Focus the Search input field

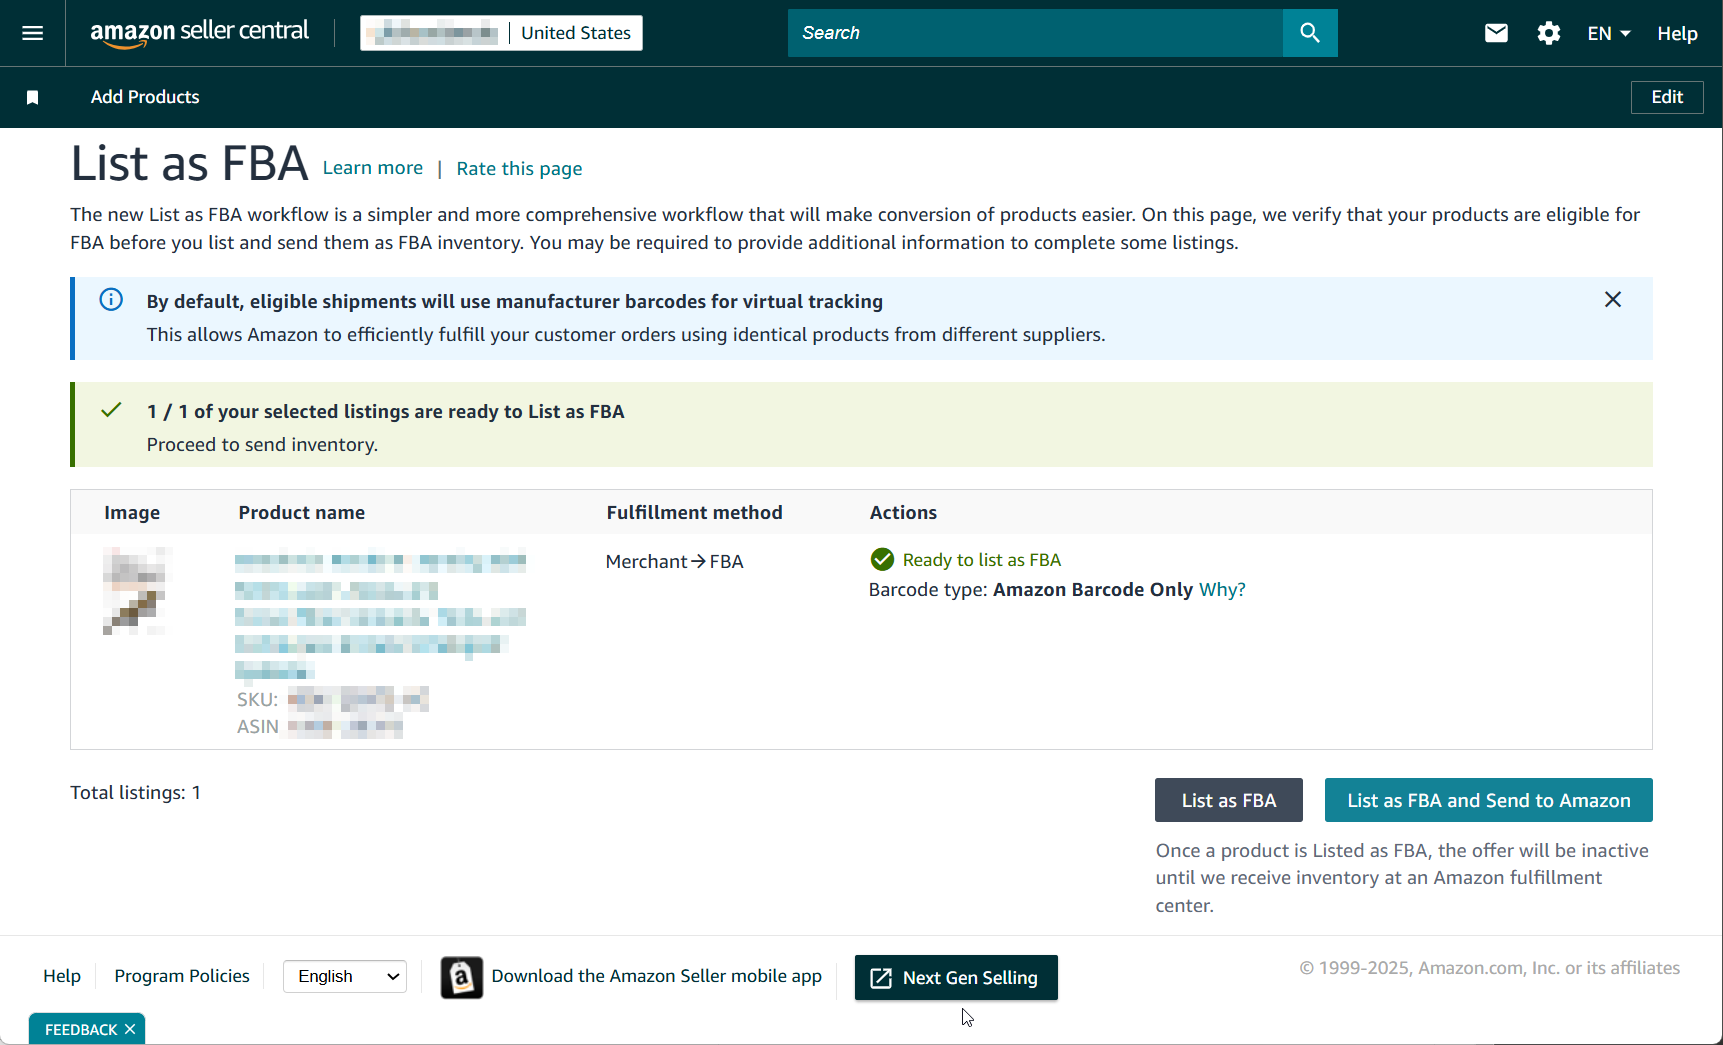[1035, 33]
